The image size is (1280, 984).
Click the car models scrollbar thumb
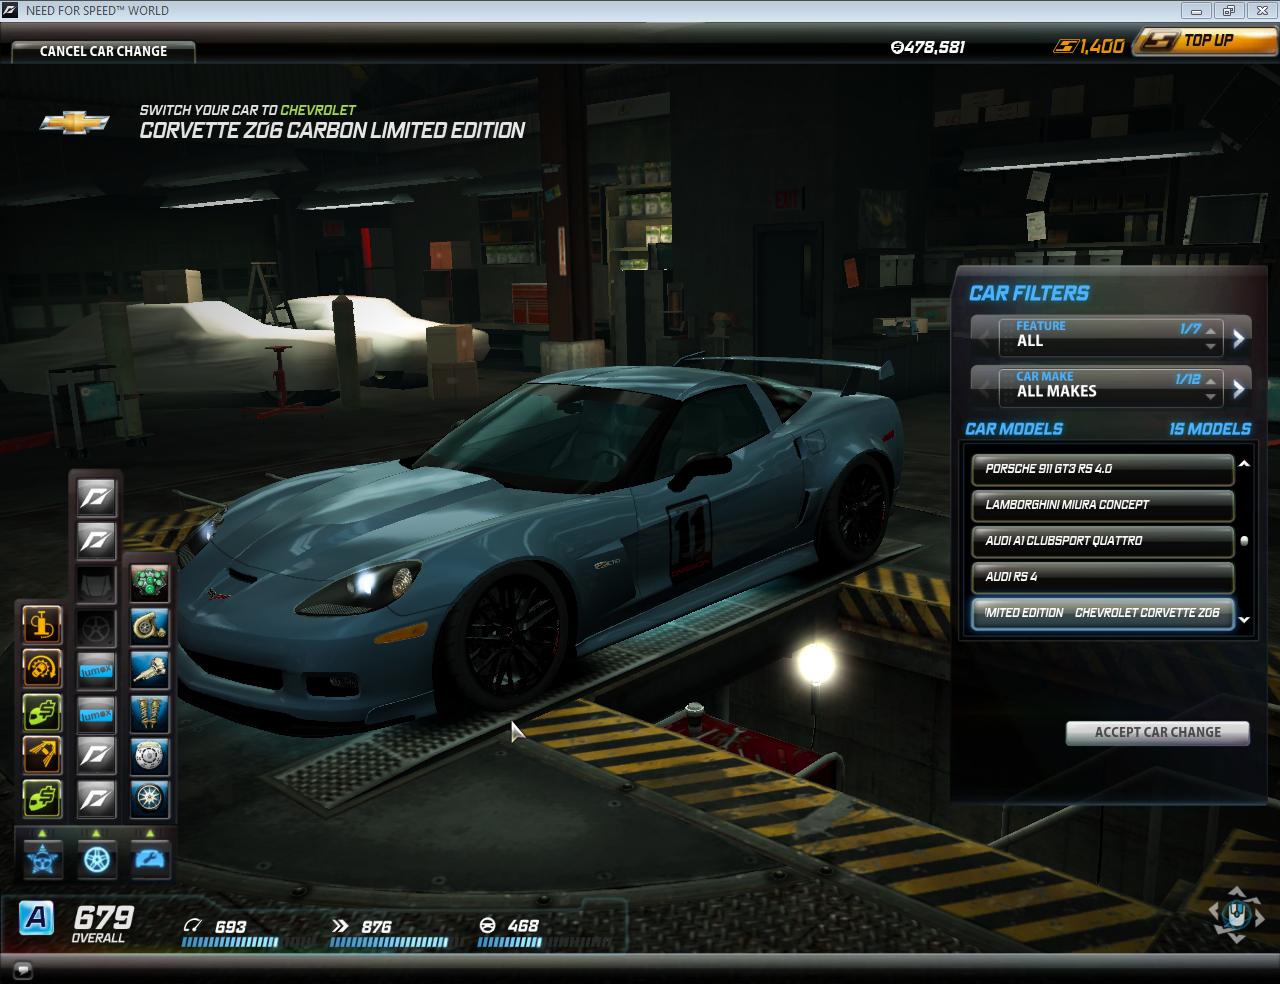tap(1245, 541)
